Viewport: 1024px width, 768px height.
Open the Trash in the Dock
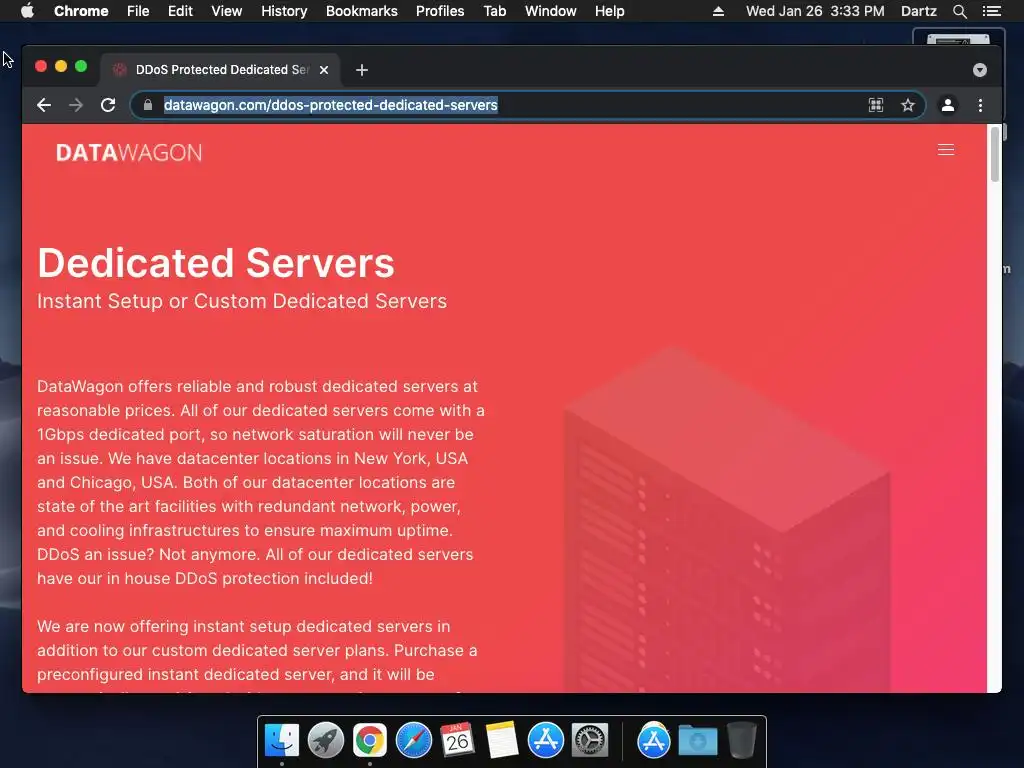tap(742, 741)
